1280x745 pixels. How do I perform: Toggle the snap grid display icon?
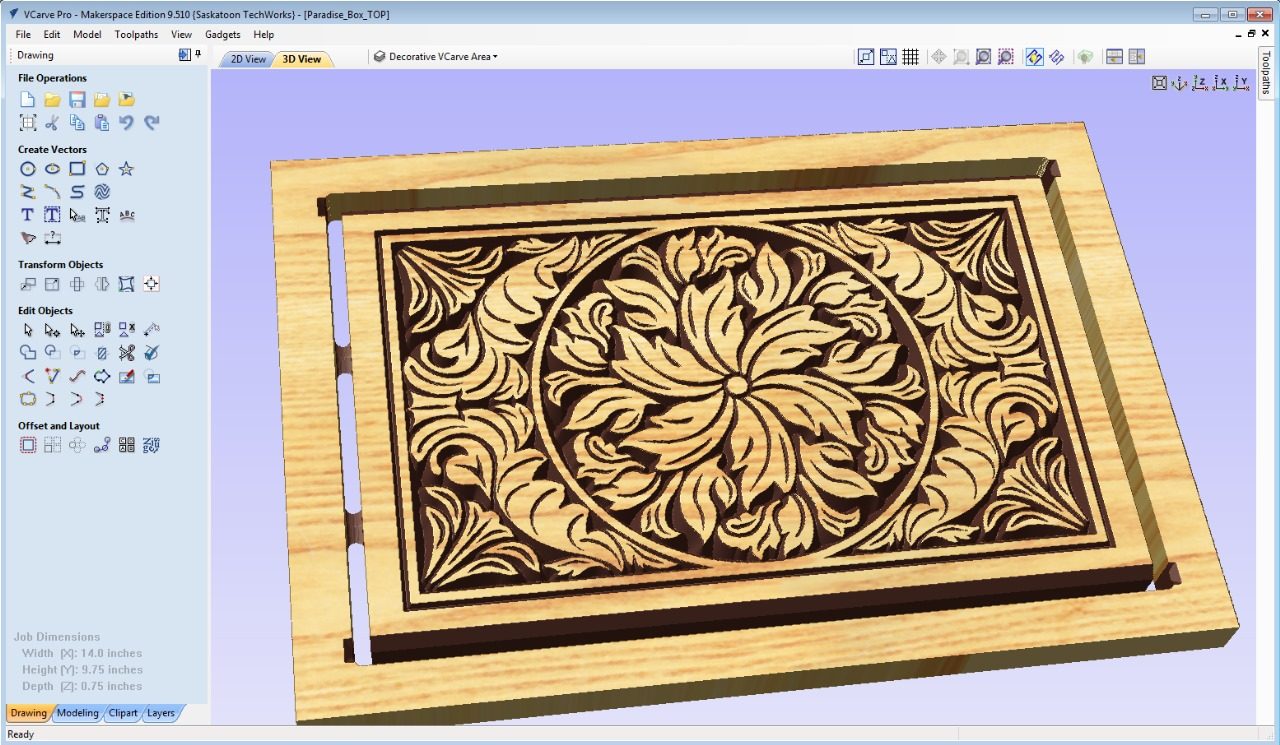[910, 58]
